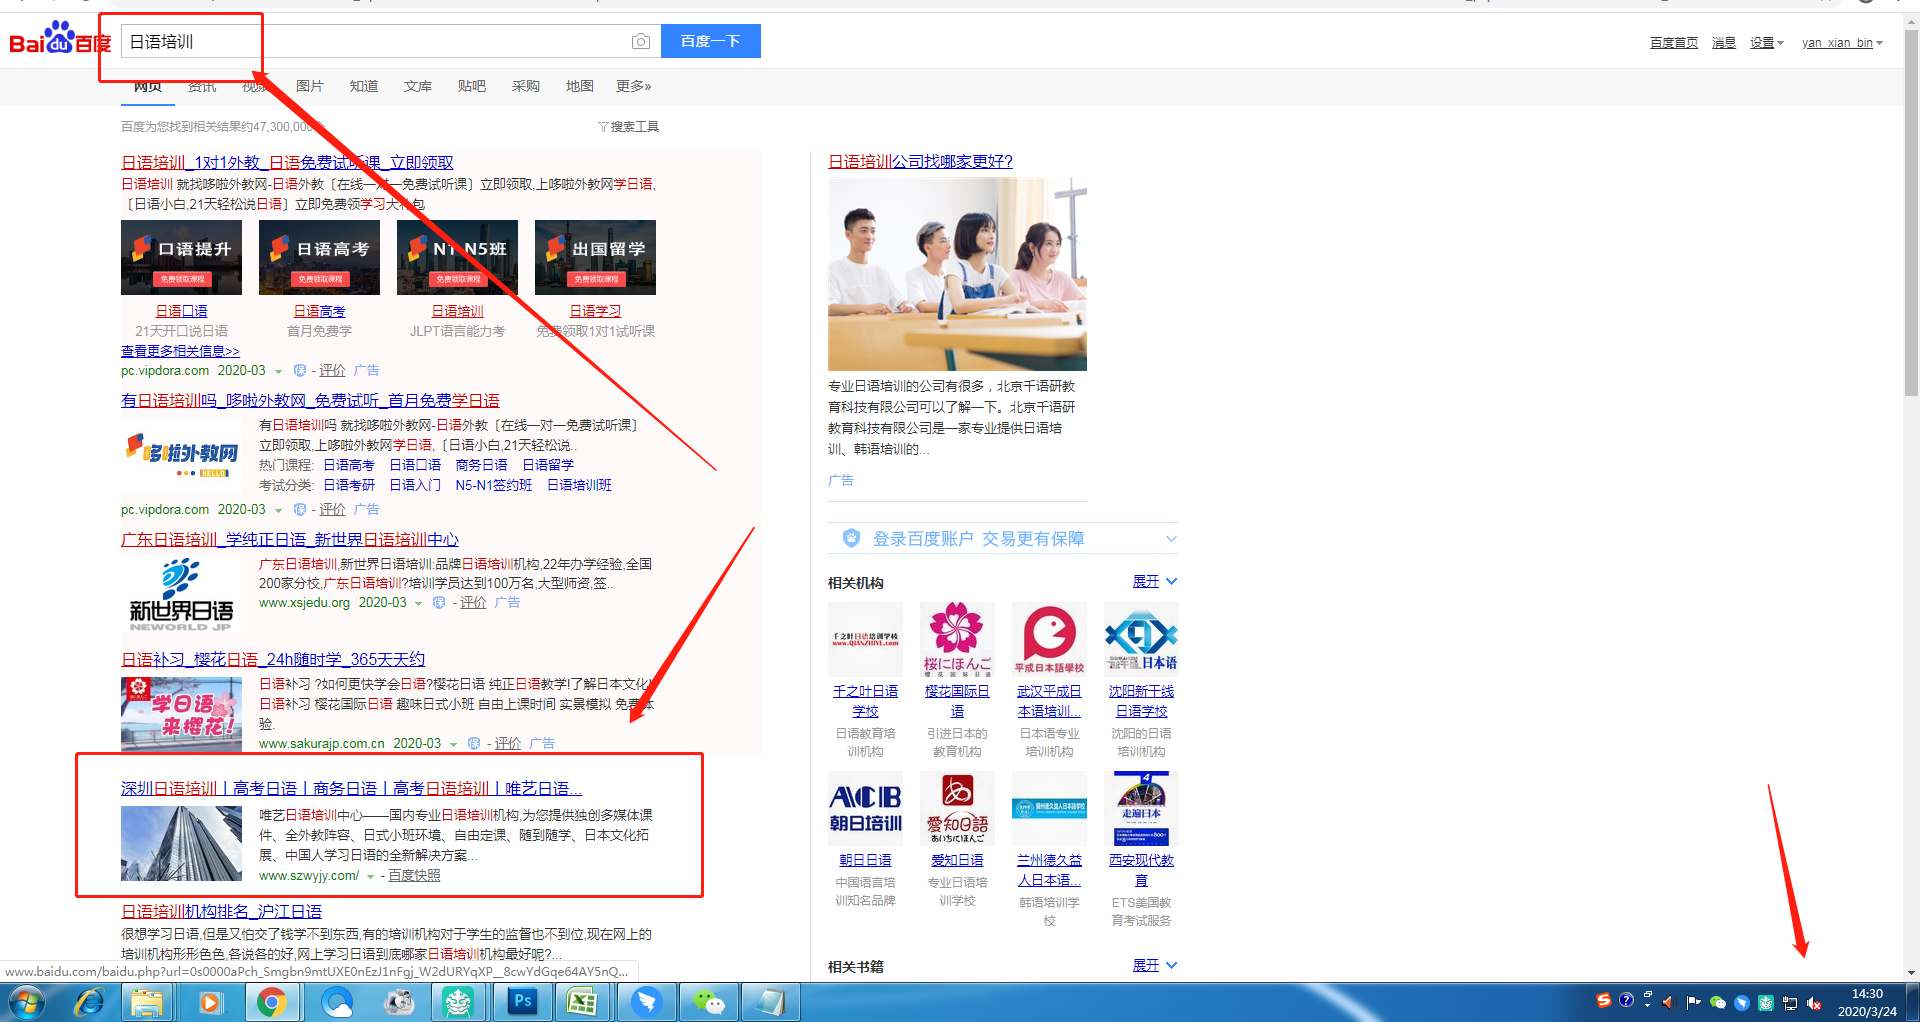Viewport: 1920px width, 1022px height.
Task: Click the 千之叶日语学校 logo
Action: [865, 639]
